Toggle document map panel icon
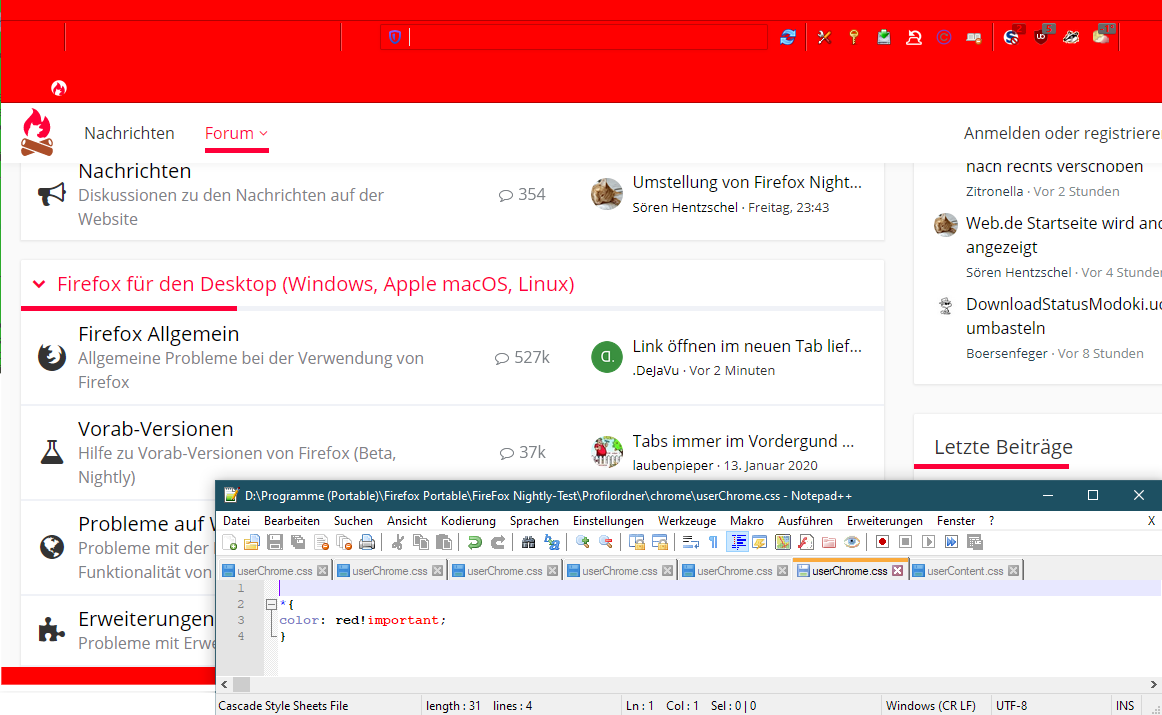Screen dimensions: 1162x715 tap(783, 542)
